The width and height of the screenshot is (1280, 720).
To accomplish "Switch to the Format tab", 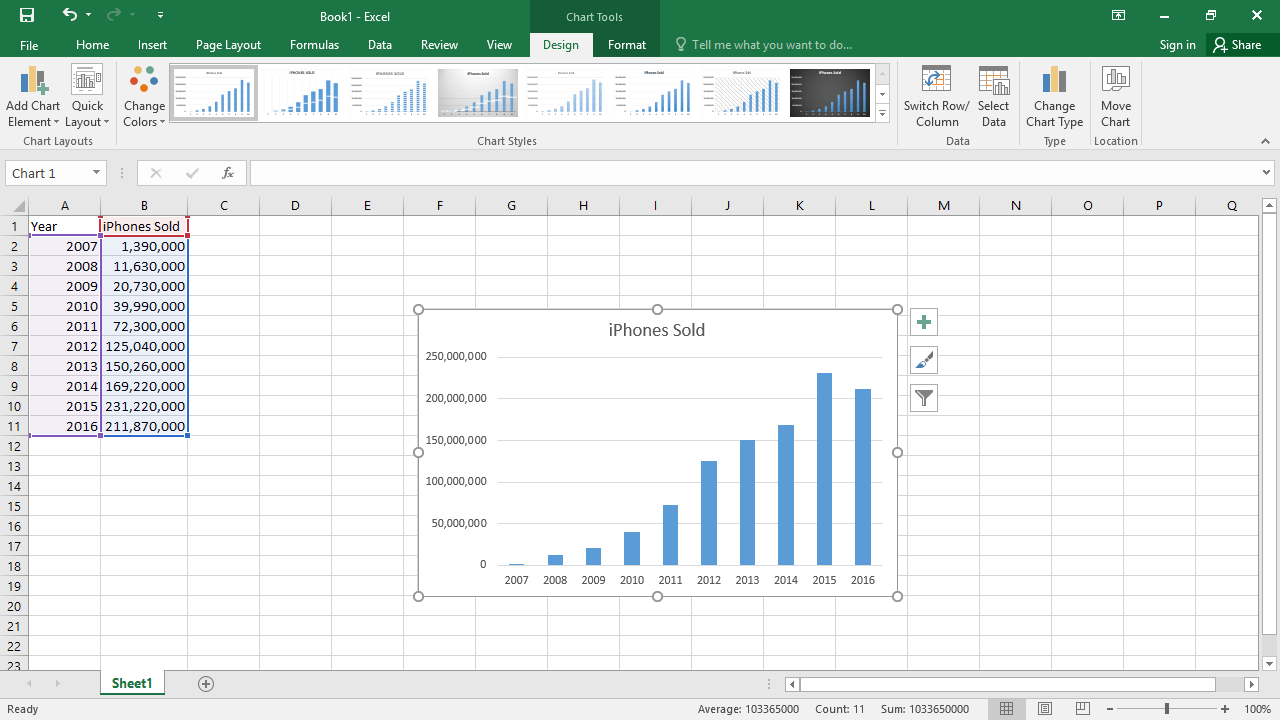I will tap(627, 45).
